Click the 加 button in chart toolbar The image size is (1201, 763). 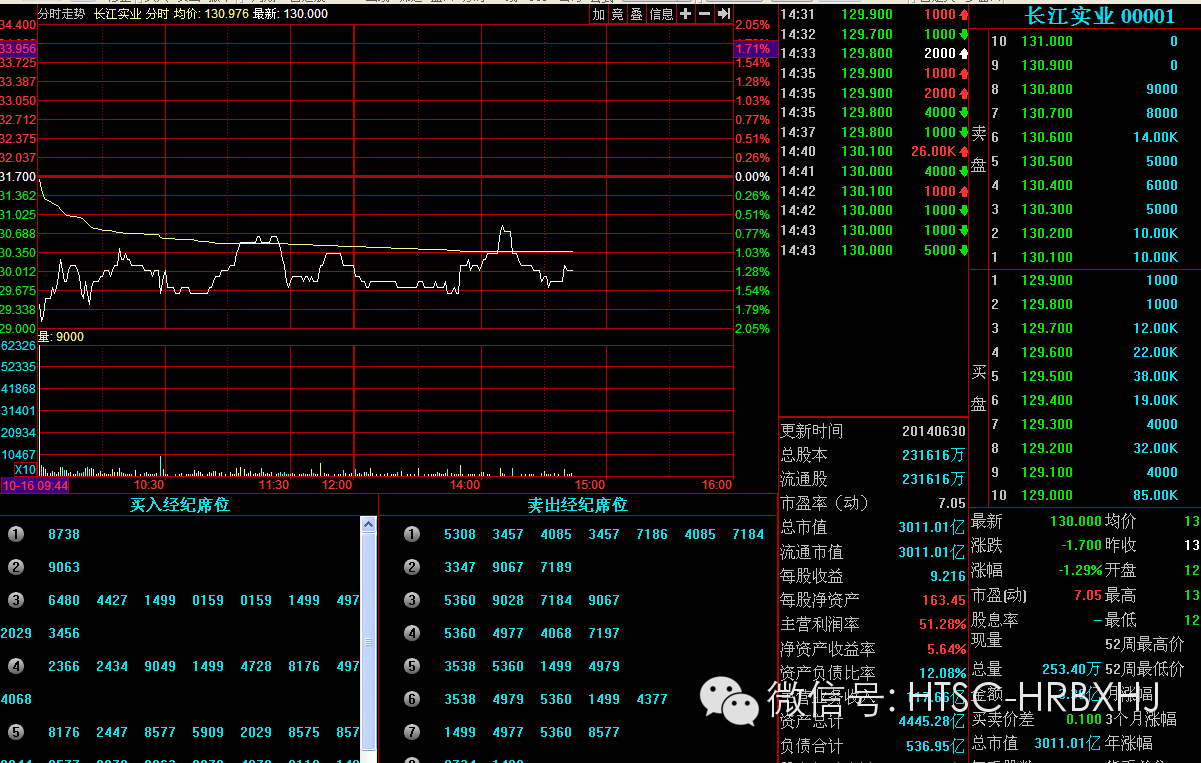(x=599, y=14)
